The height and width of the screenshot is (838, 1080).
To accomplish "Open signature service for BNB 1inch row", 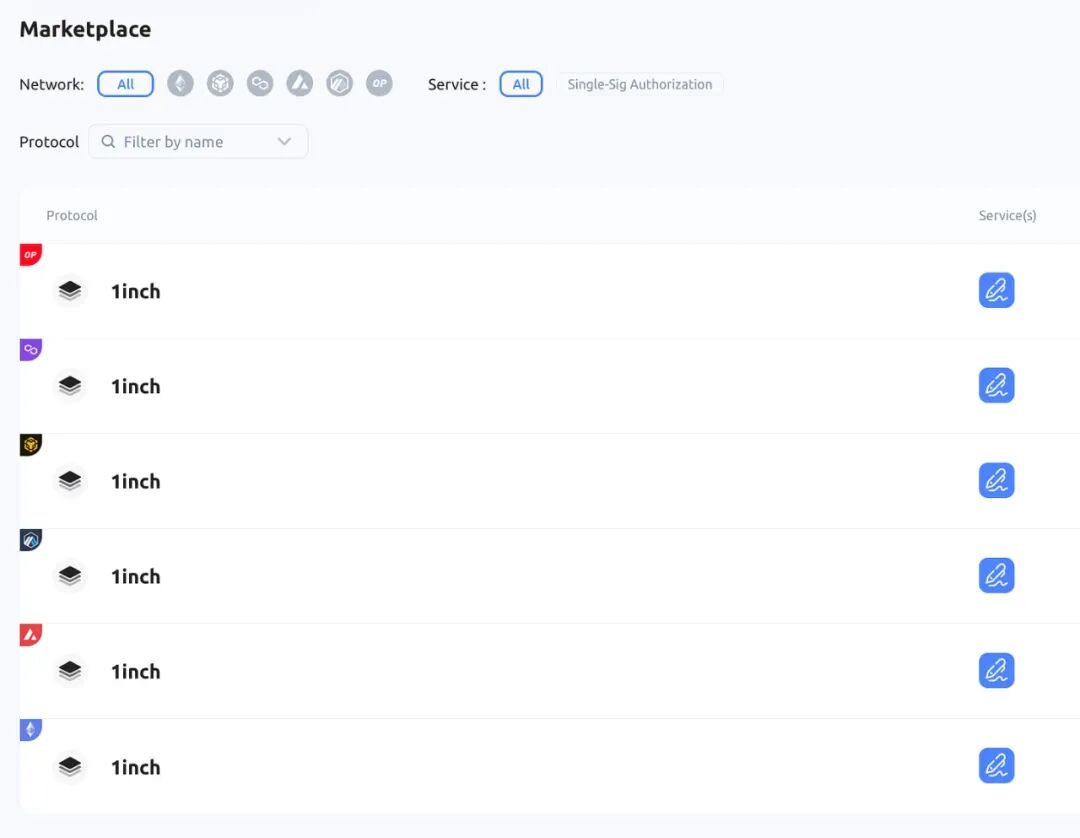I will 996,480.
